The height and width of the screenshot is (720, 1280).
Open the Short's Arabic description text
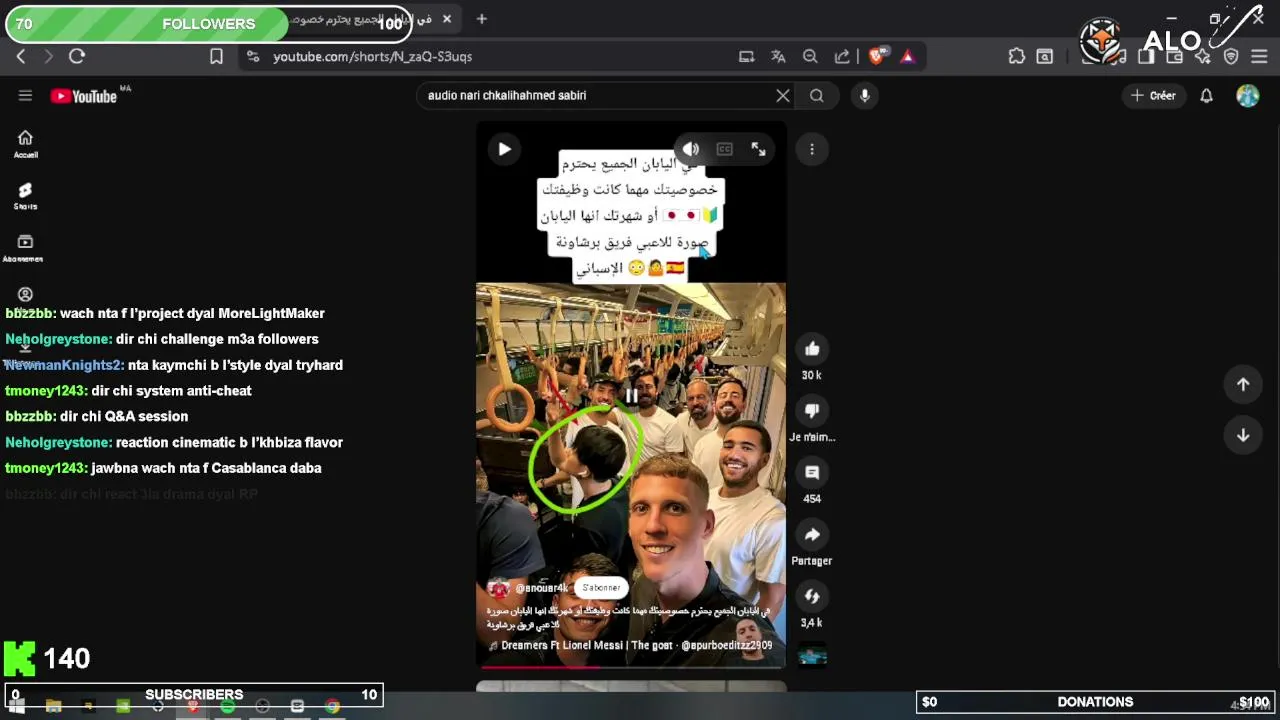[x=628, y=617]
